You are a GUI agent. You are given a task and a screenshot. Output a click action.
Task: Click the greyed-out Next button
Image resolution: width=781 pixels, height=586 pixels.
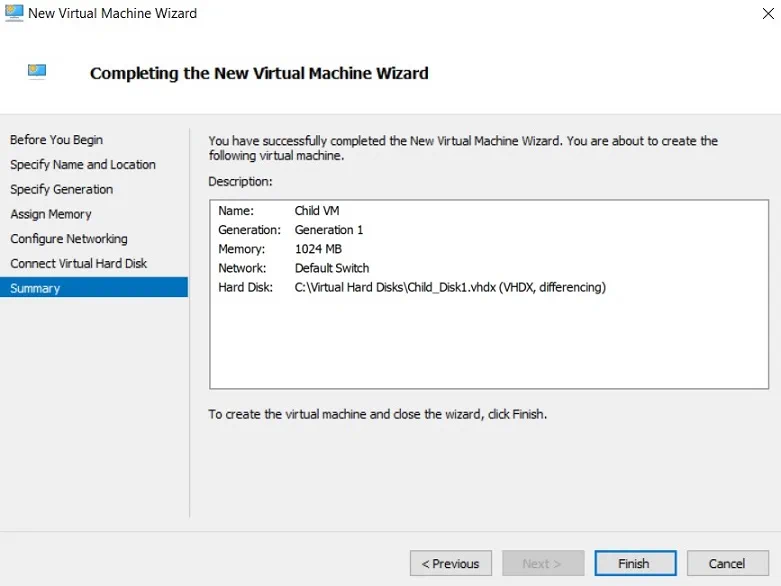click(x=543, y=563)
